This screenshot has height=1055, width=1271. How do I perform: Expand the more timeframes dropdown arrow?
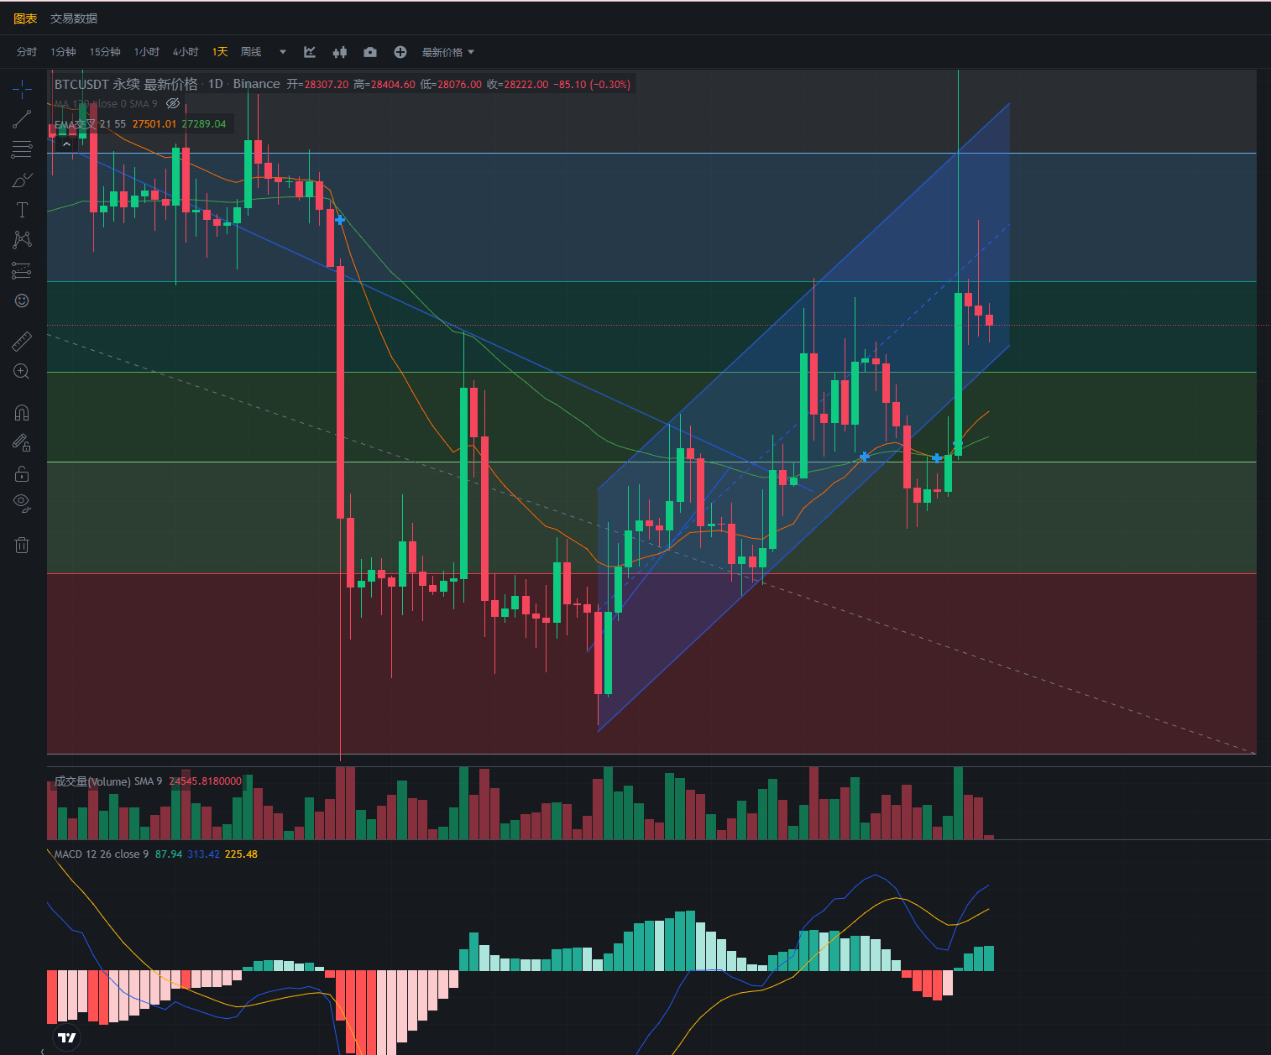point(282,52)
